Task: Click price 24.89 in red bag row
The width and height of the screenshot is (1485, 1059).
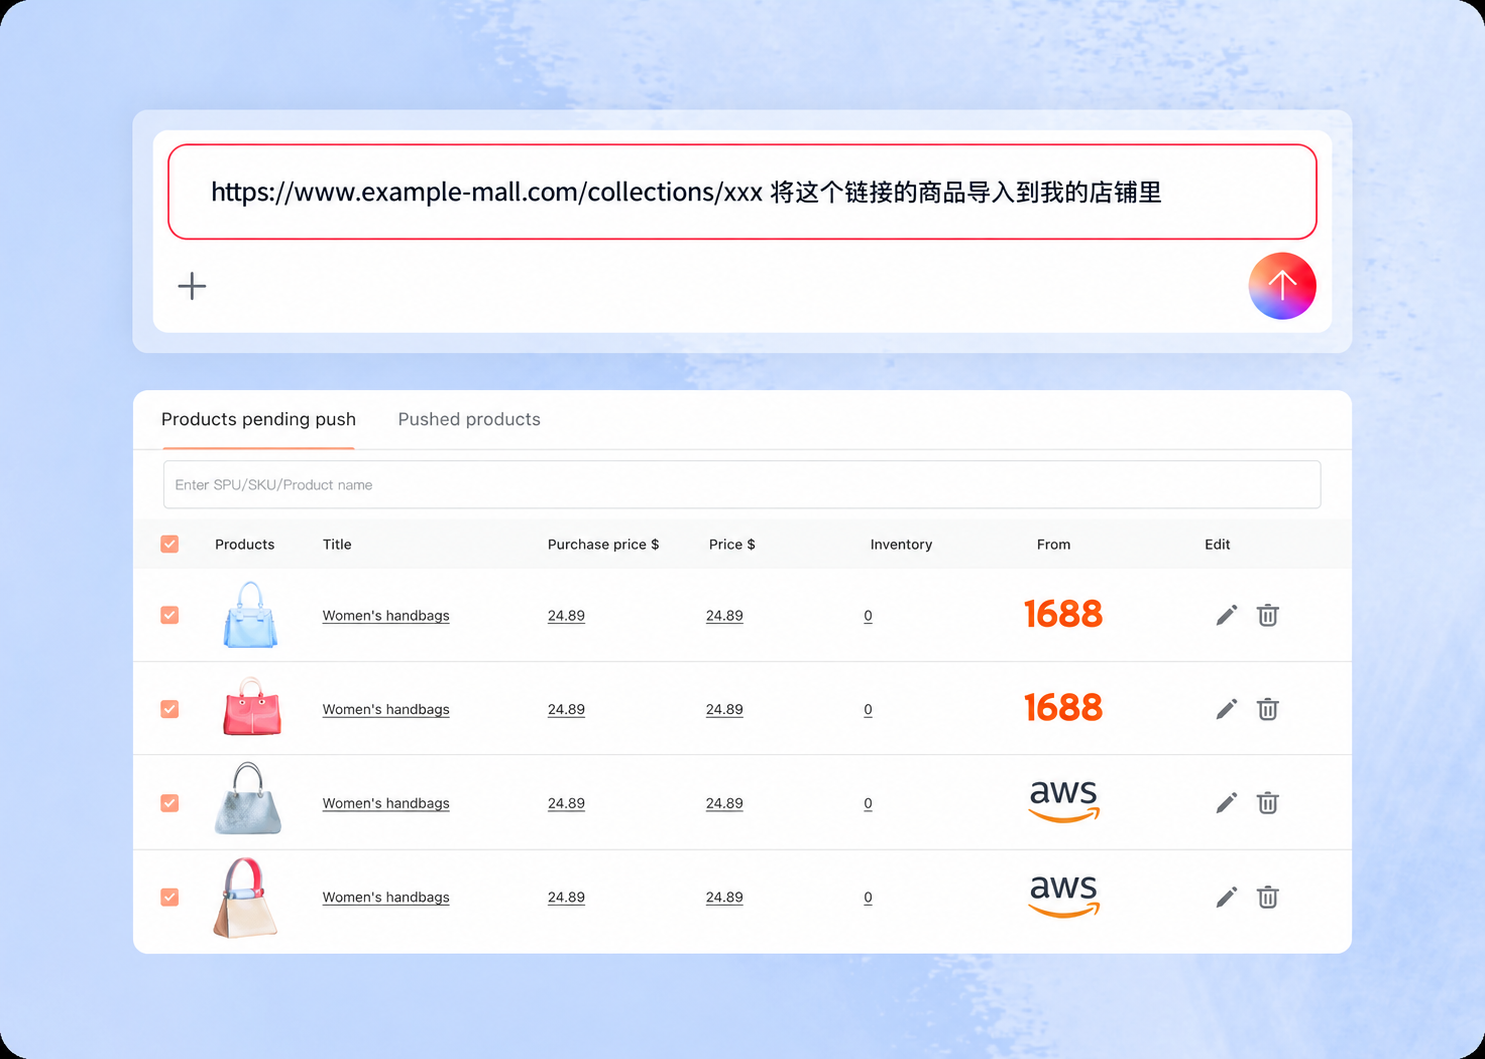Action: [x=724, y=710]
